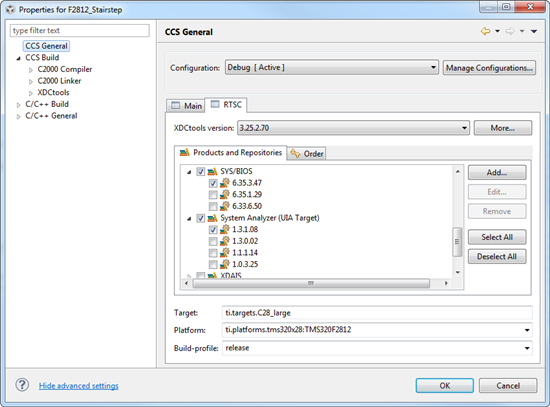
Task: Check UIA version 1.3.0.02
Action: 213,241
